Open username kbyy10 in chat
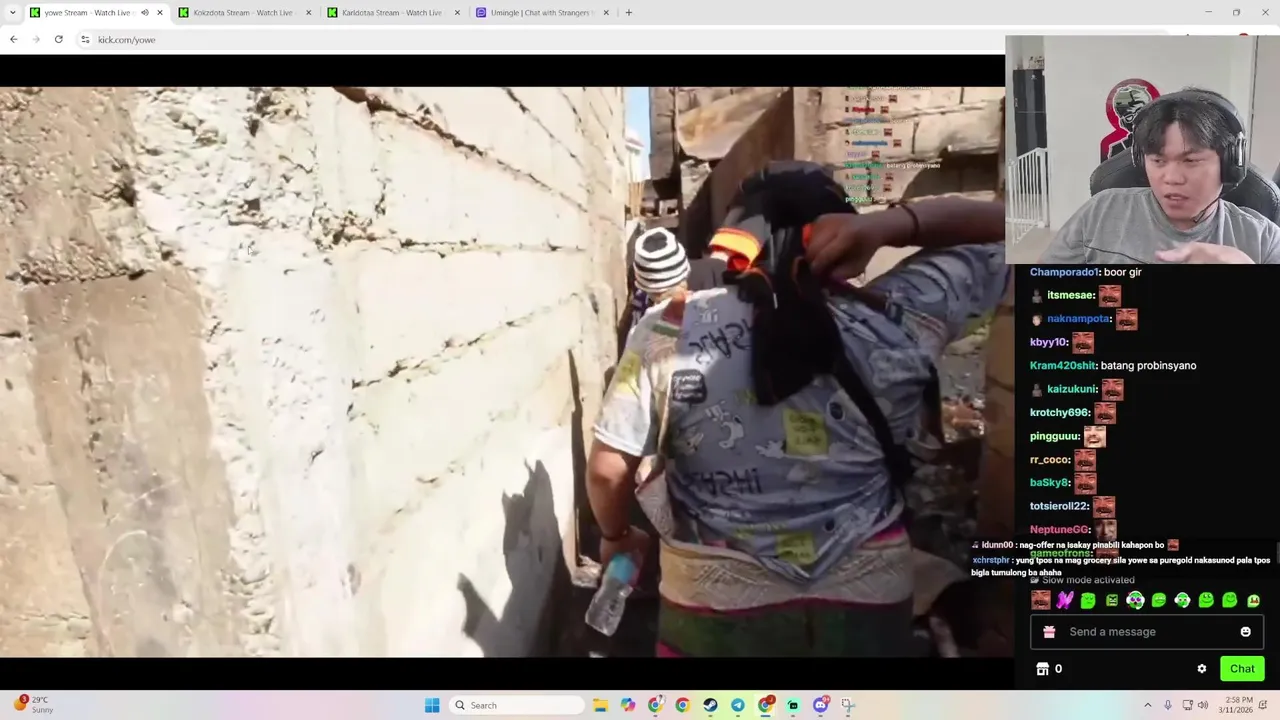1280x720 pixels. click(1050, 342)
